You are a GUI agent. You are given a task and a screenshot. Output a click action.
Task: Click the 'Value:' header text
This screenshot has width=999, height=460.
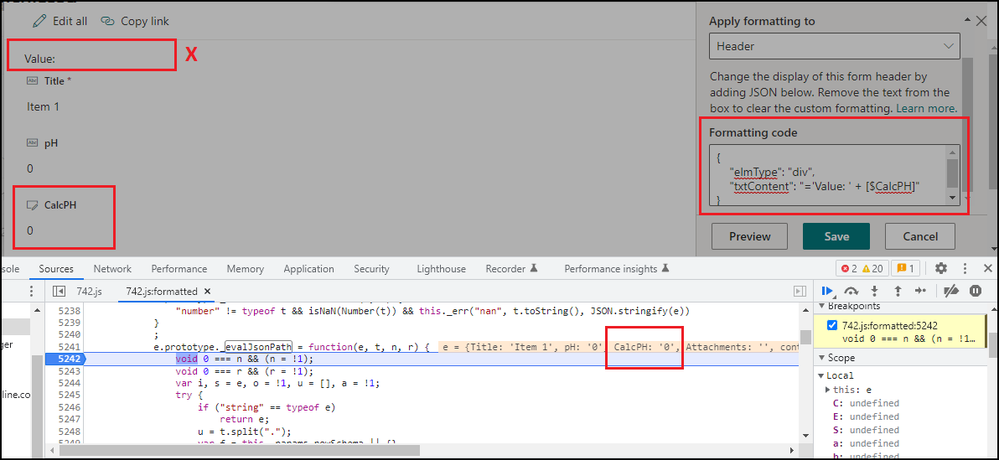point(40,59)
